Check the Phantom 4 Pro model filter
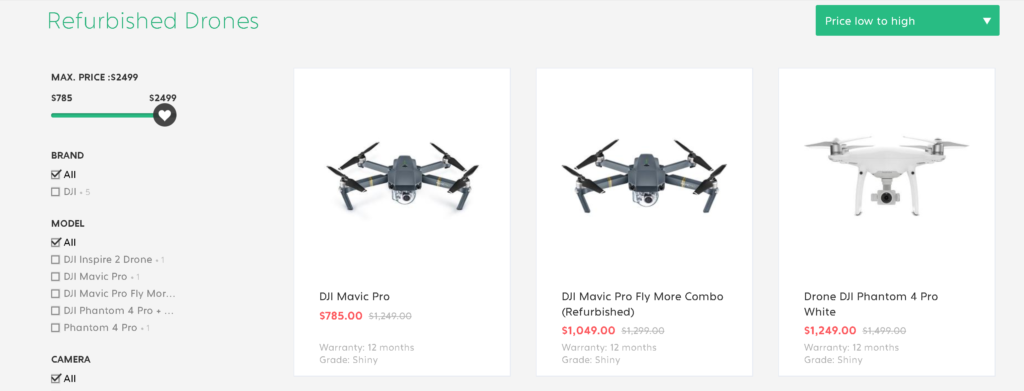The width and height of the screenshot is (1024, 391). point(56,328)
